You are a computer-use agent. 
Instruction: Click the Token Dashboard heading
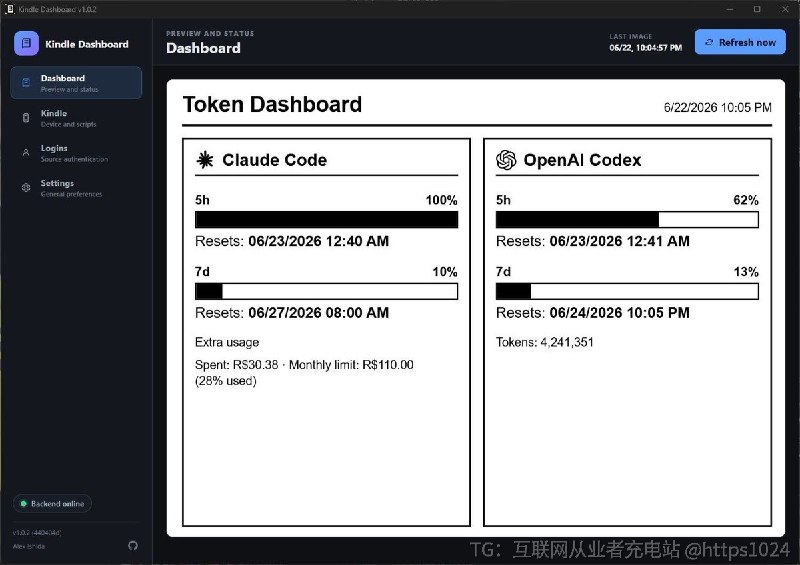coord(272,105)
